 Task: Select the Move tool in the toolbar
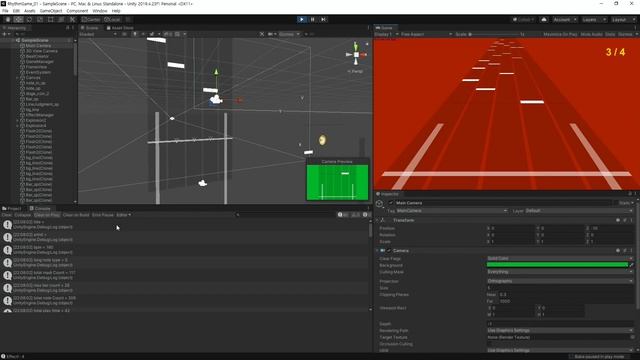pos(18,19)
